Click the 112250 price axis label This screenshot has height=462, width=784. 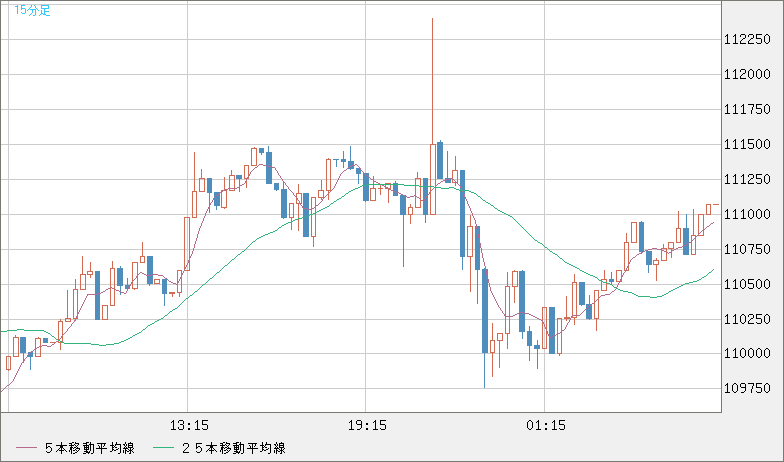(x=745, y=39)
